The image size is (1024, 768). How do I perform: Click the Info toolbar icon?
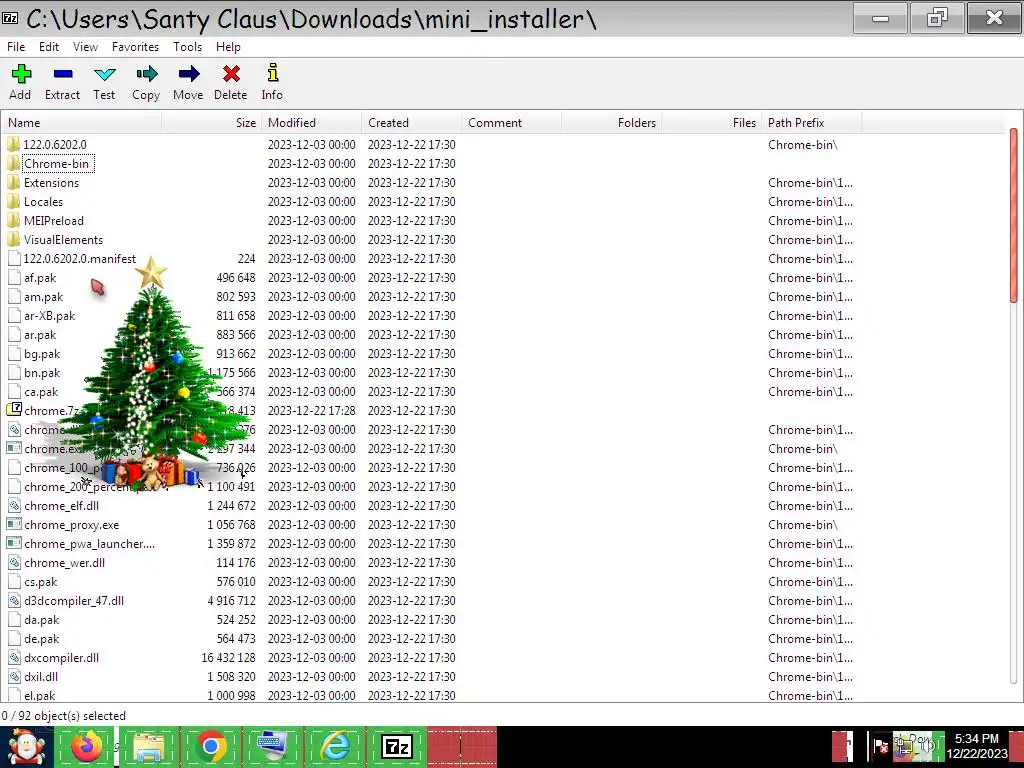(x=272, y=73)
